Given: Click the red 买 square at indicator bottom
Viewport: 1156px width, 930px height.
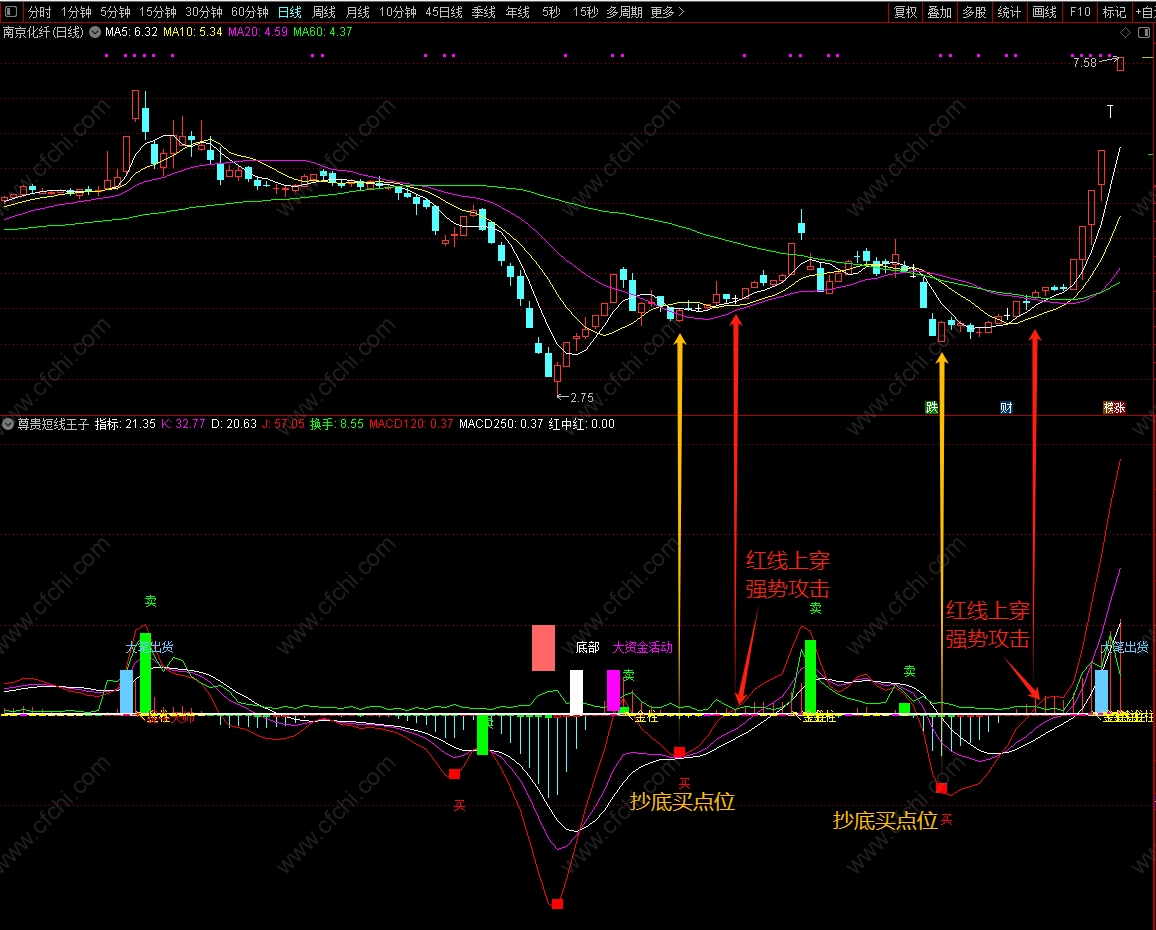Looking at the screenshot, I should tap(557, 903).
